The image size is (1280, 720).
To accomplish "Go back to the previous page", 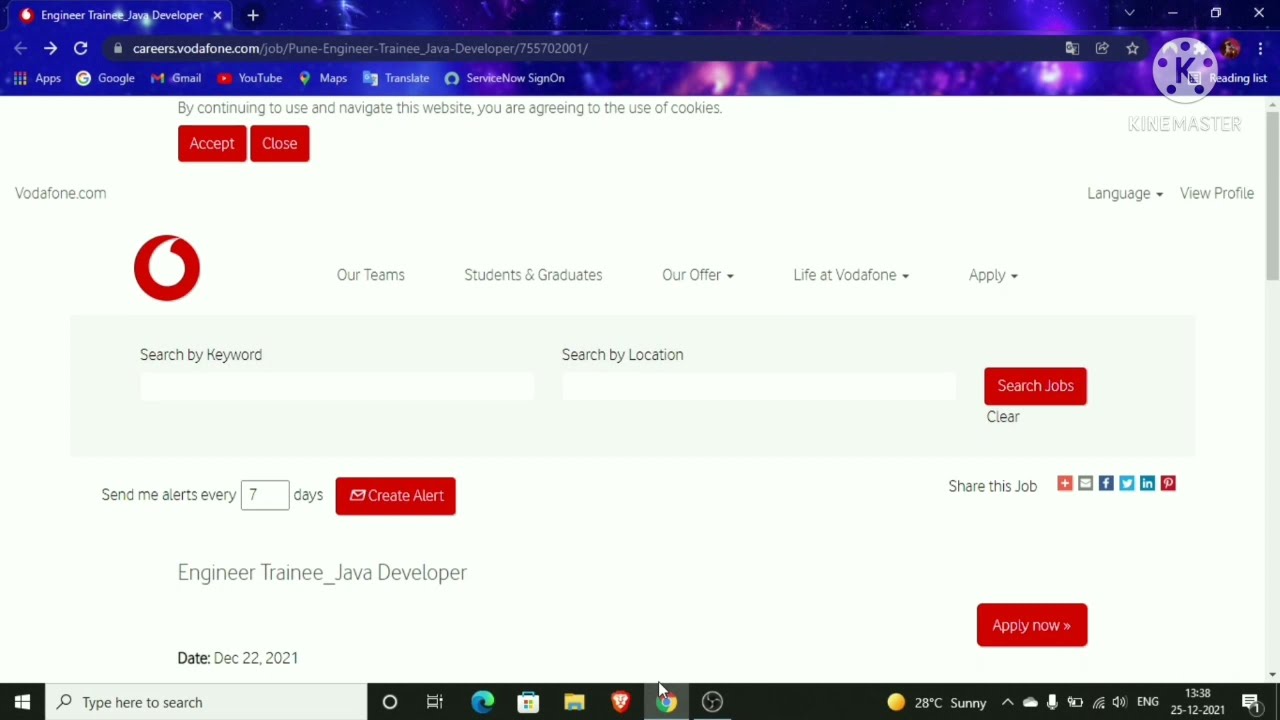I will coord(21,48).
